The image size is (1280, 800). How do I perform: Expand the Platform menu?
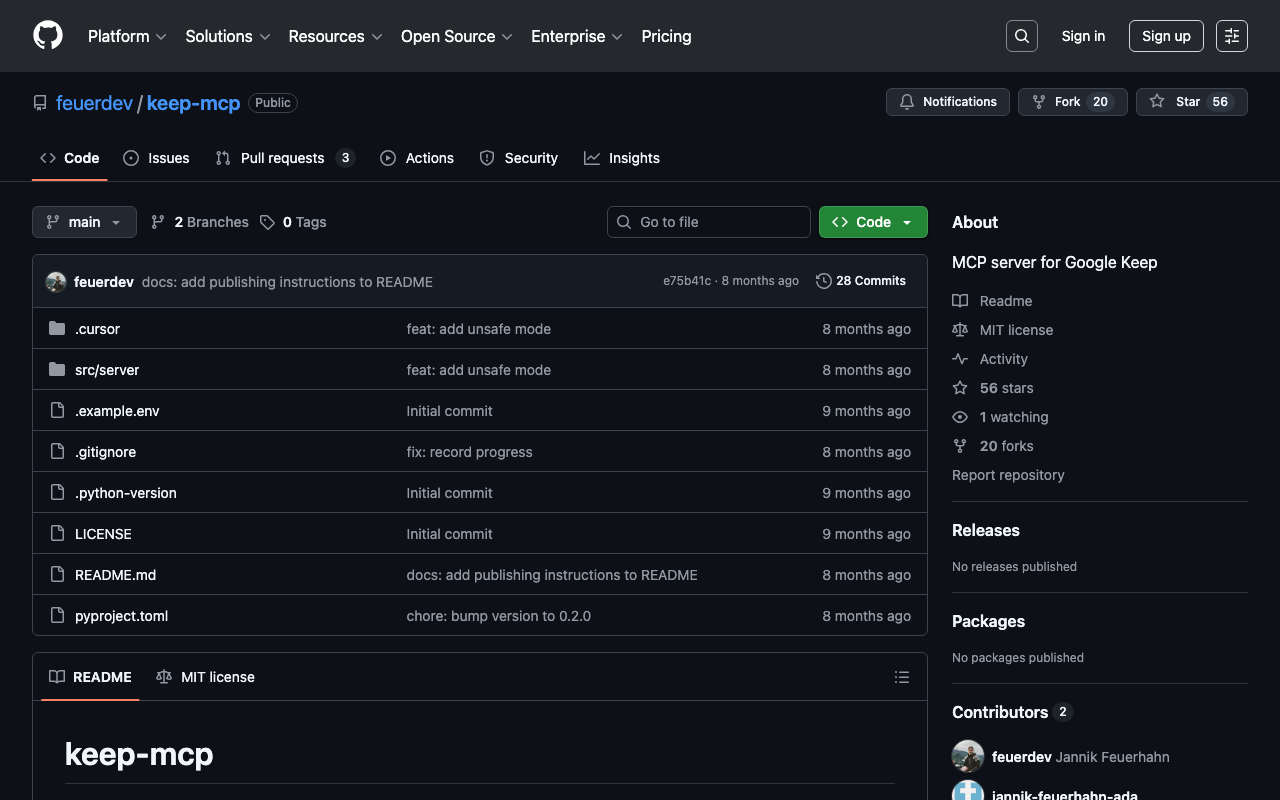click(127, 36)
